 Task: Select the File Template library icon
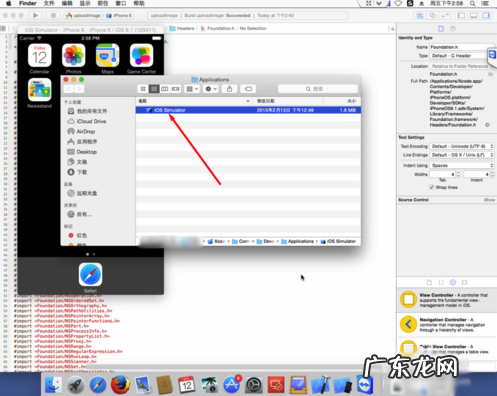(x=429, y=282)
